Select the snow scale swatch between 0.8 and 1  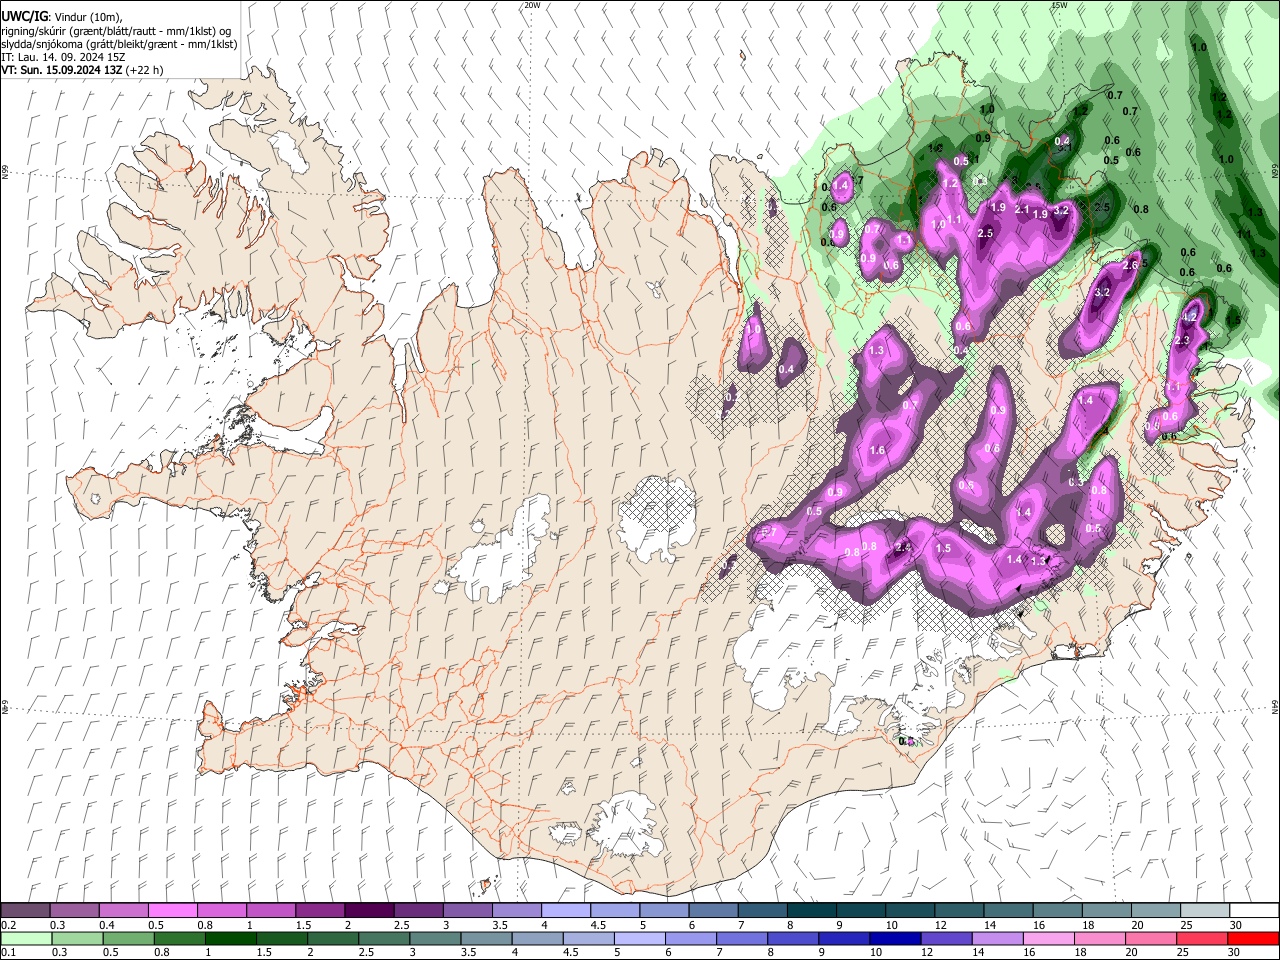tap(221, 911)
